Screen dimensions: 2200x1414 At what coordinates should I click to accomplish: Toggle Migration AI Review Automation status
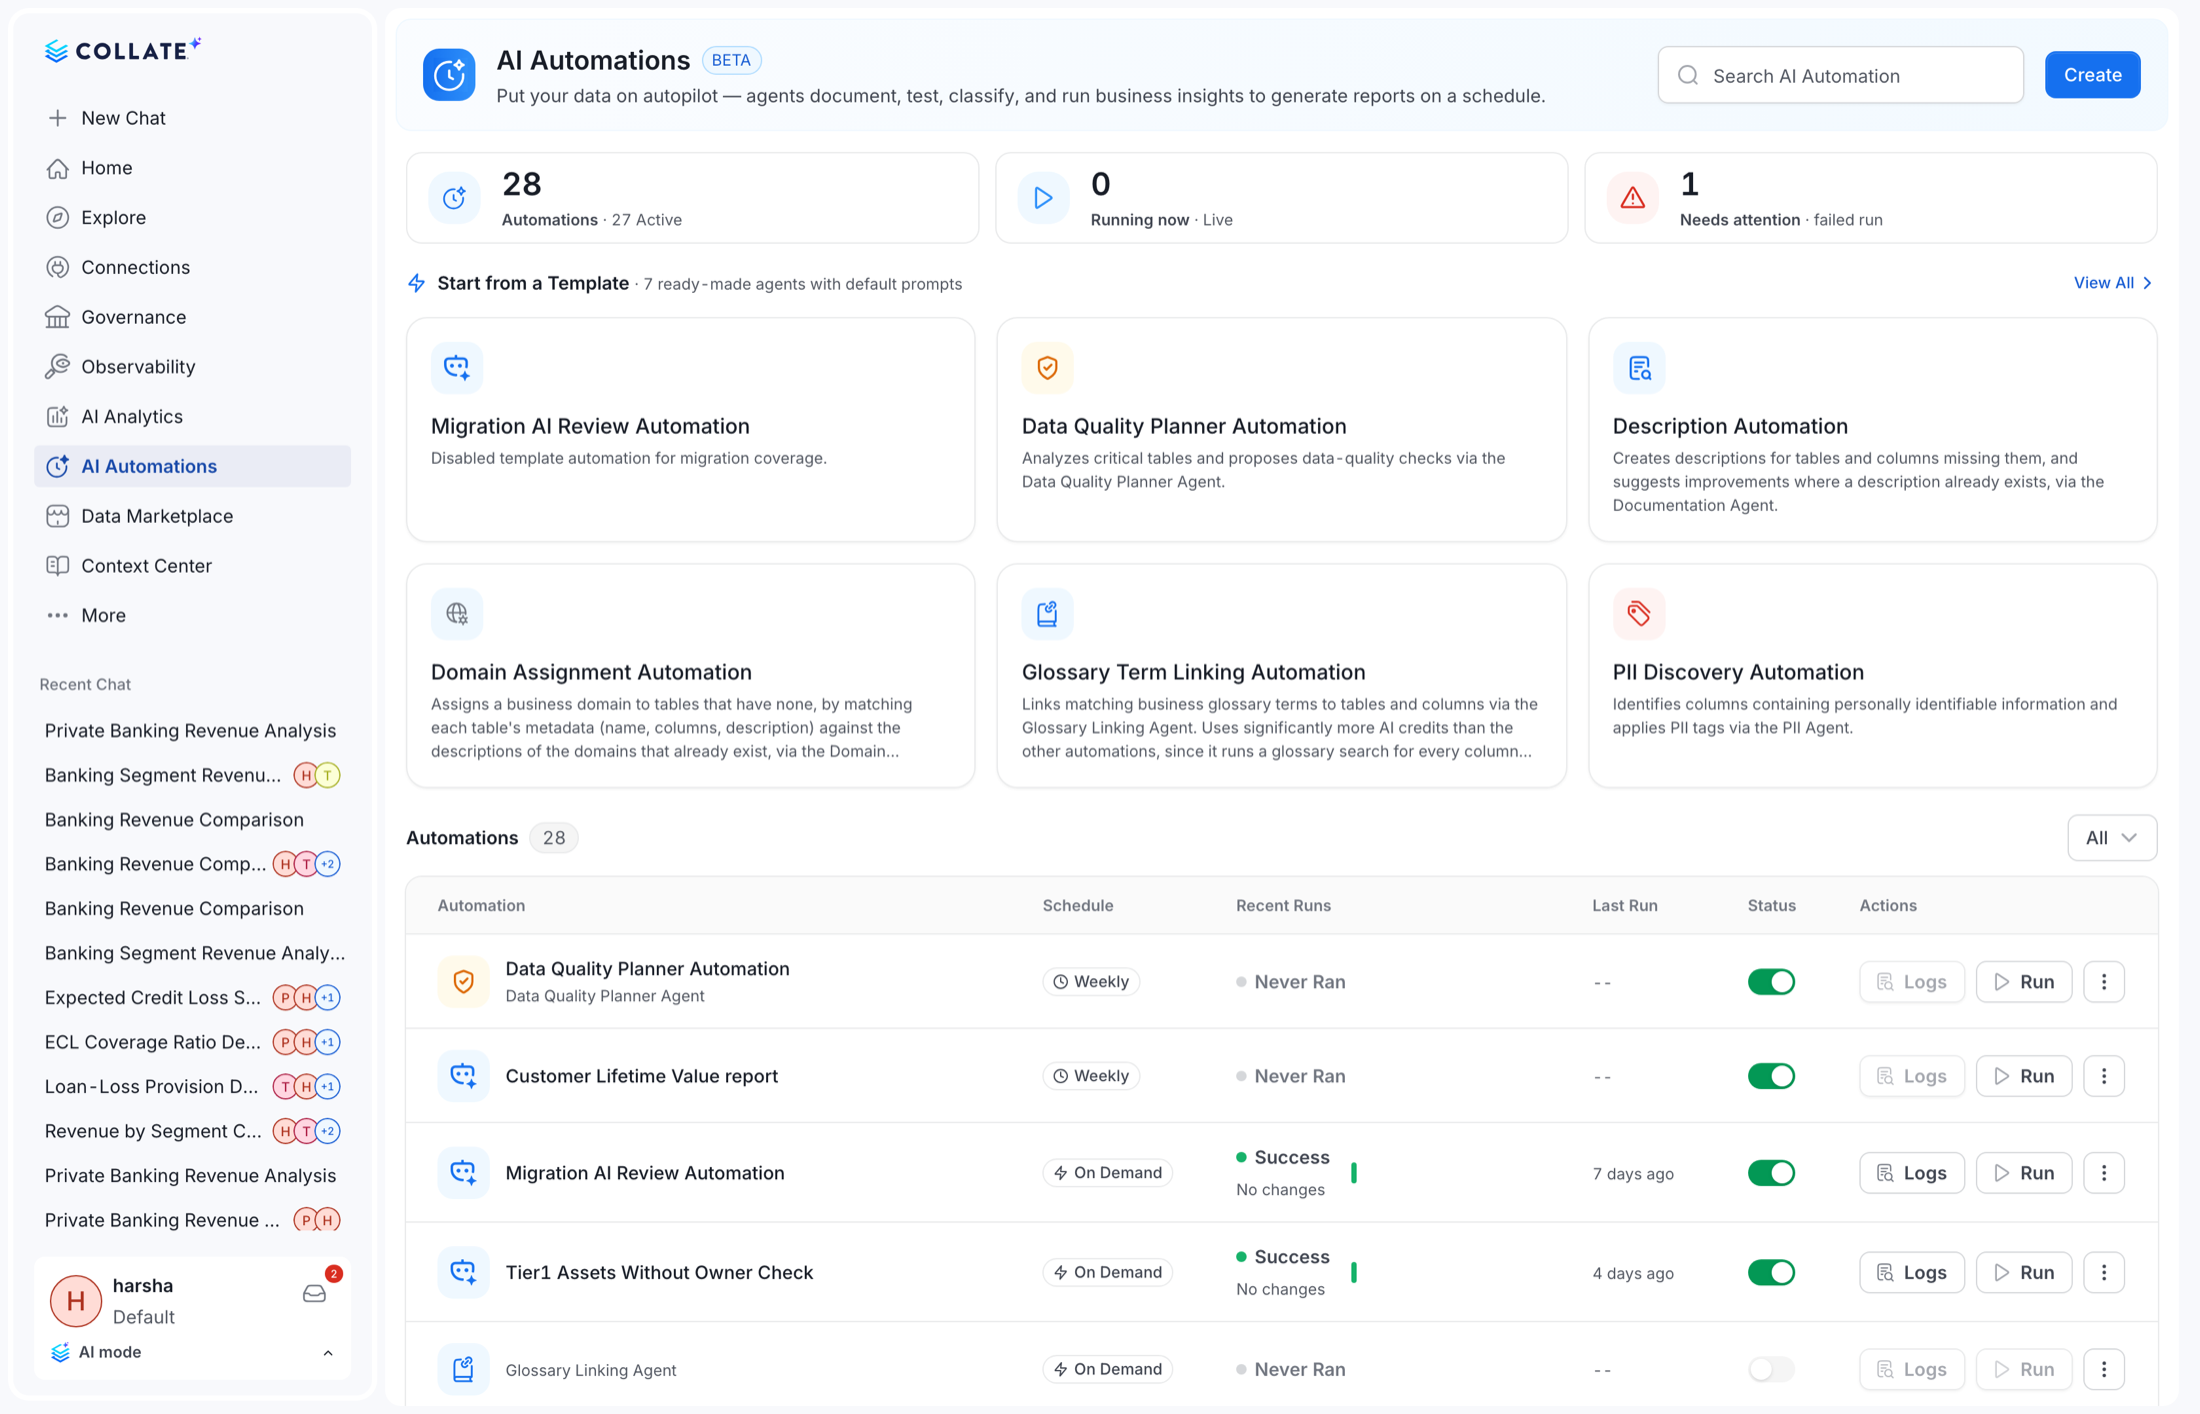click(x=1771, y=1173)
